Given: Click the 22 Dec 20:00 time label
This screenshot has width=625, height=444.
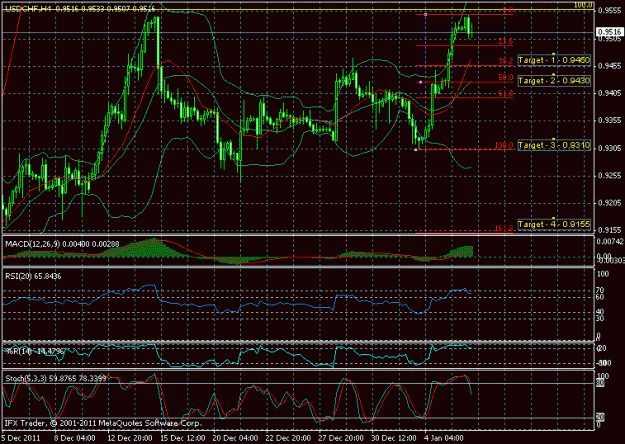Looking at the screenshot, I should (288, 438).
